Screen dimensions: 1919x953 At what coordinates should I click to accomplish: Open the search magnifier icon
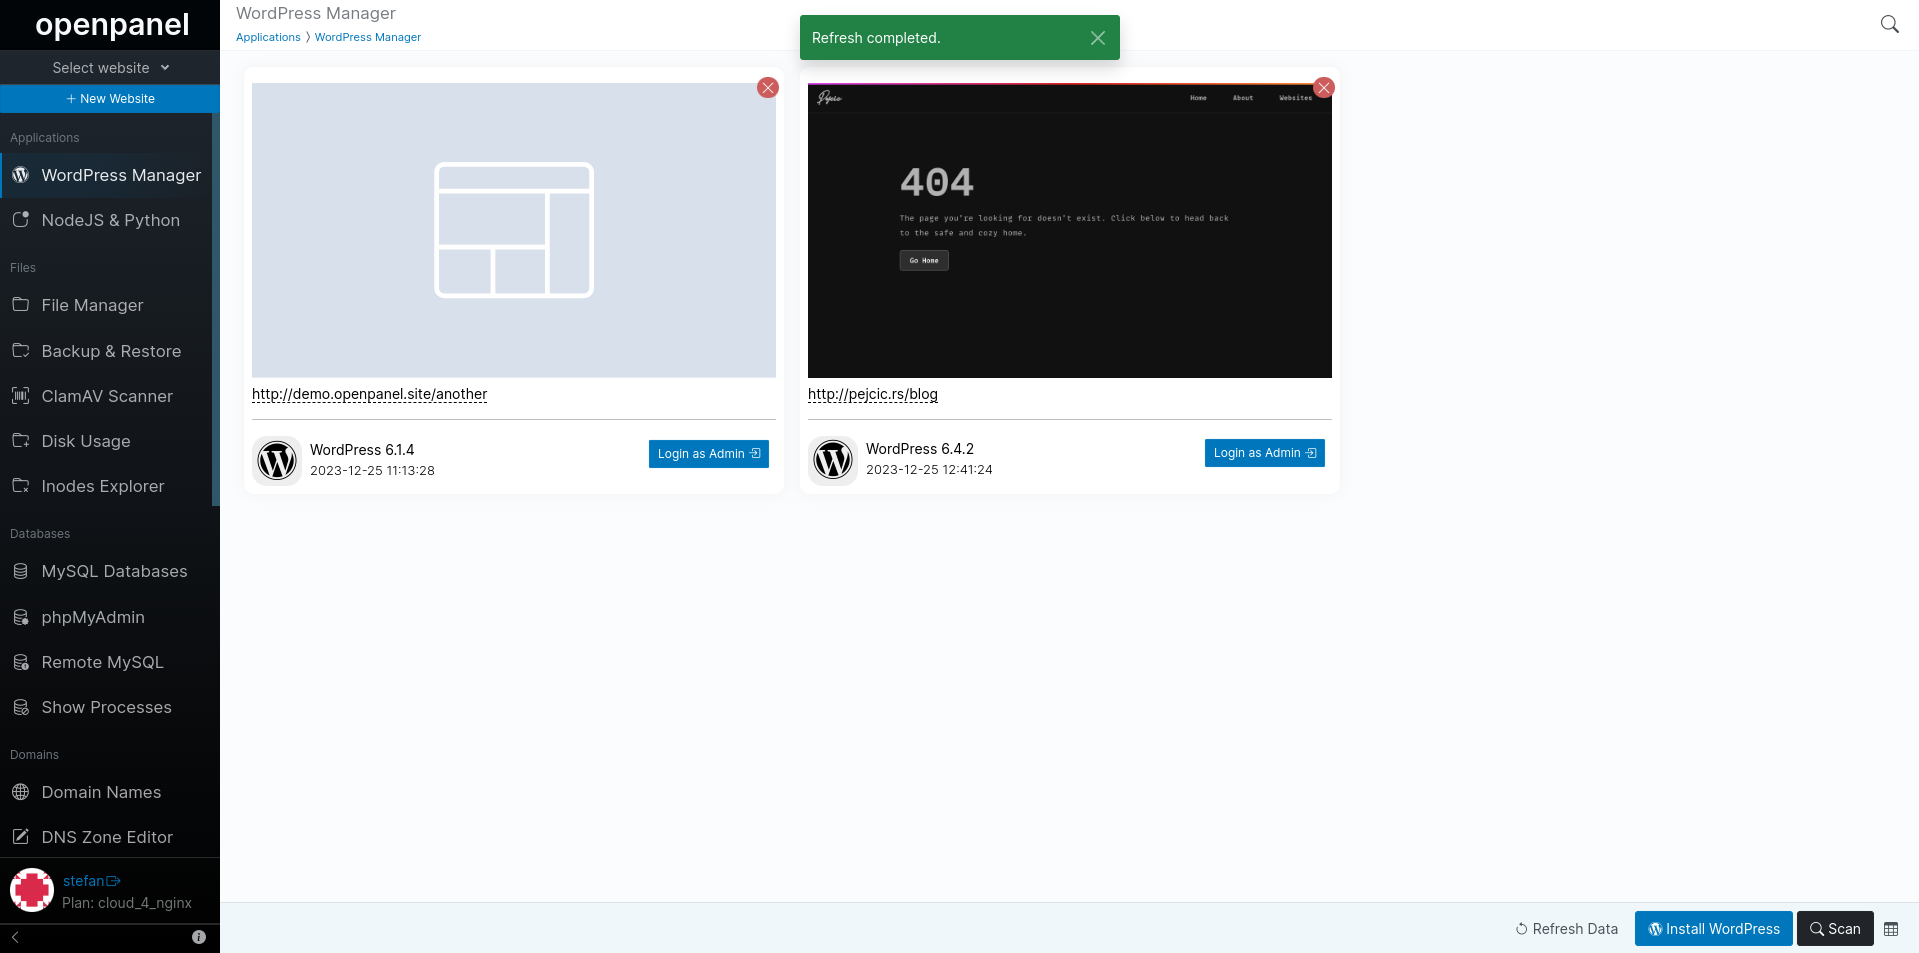1889,24
